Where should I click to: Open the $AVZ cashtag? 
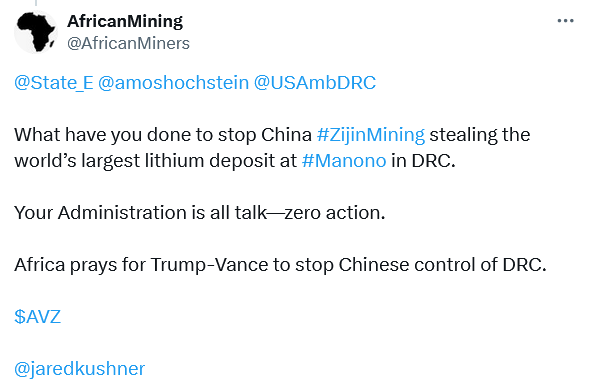point(38,317)
